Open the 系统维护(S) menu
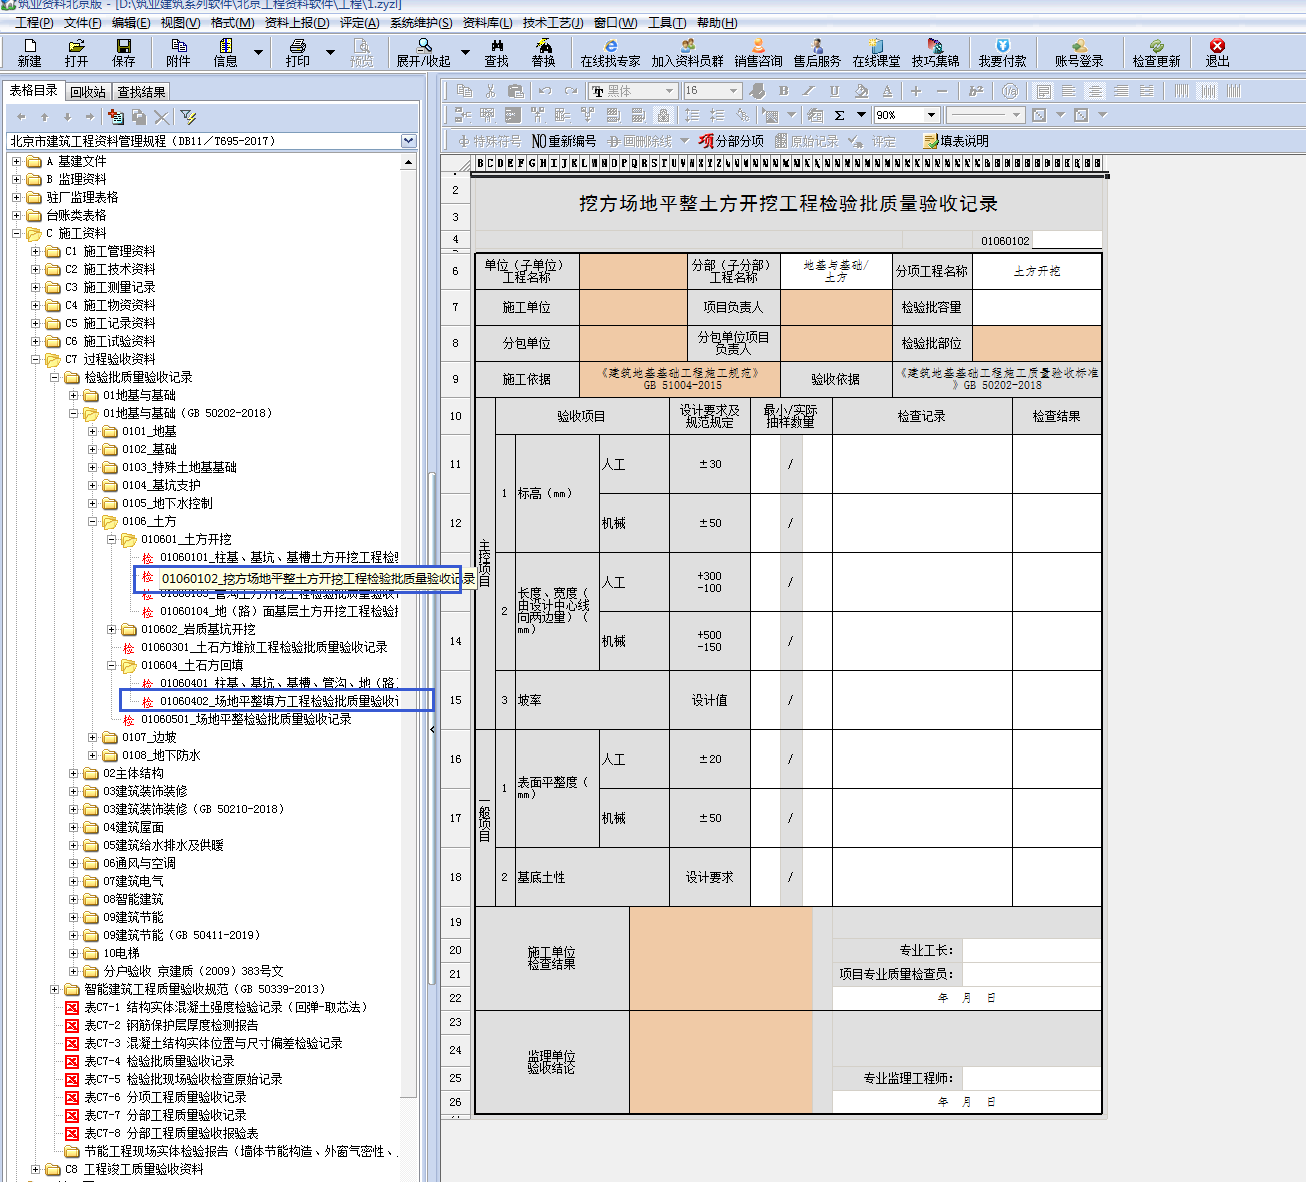Screen dimensions: 1306x1182 point(421,22)
